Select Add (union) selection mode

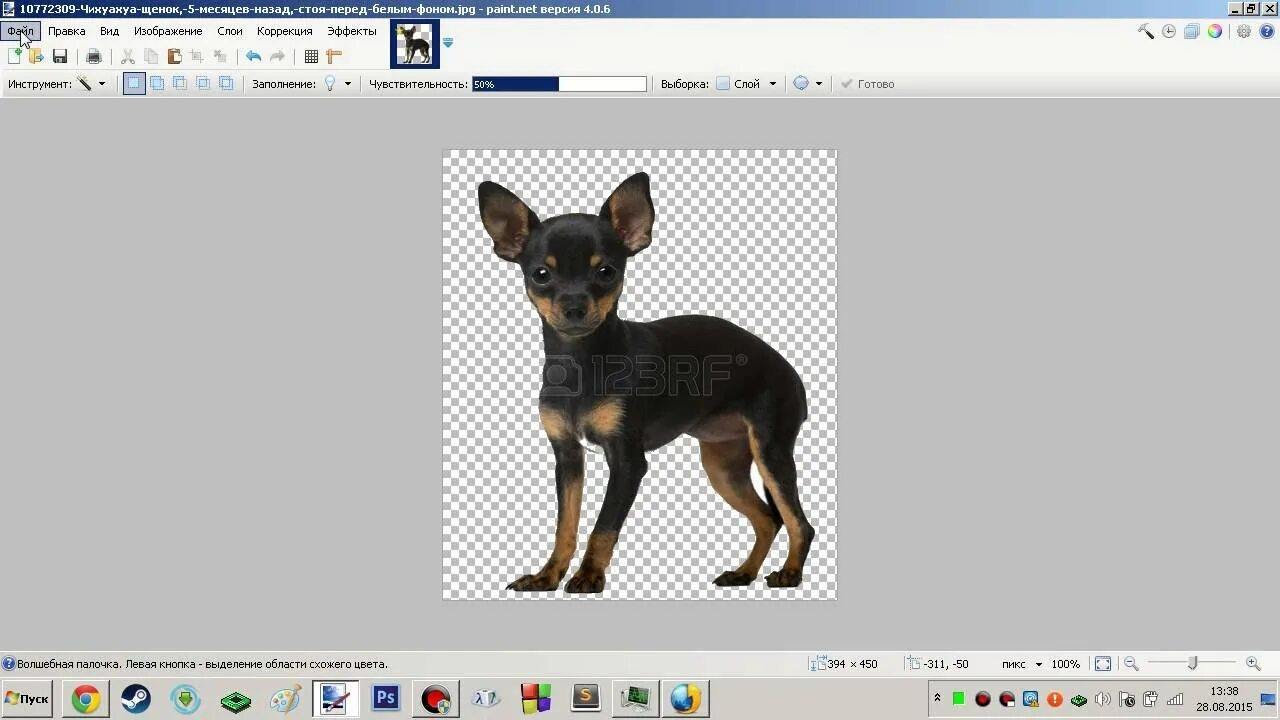(x=157, y=84)
